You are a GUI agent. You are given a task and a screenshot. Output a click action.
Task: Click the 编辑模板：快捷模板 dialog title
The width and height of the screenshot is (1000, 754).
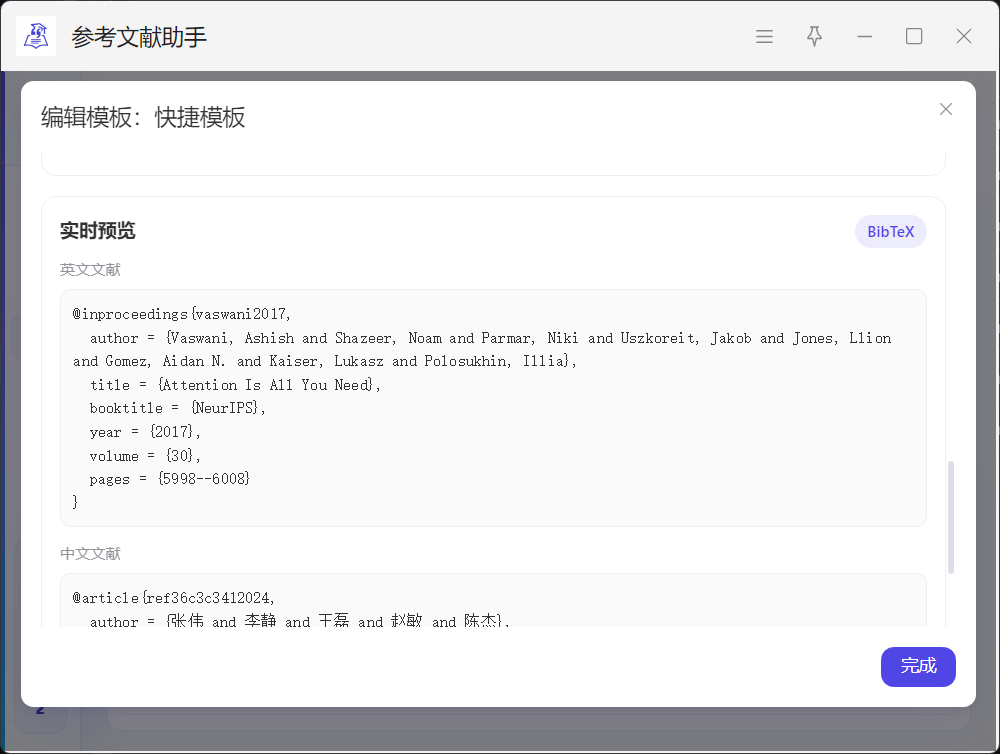tap(143, 118)
